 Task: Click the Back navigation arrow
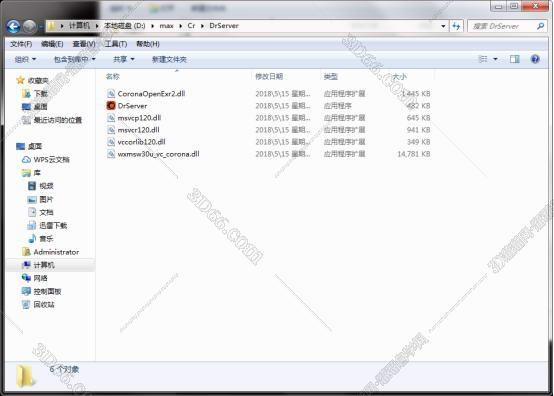[x=13, y=26]
